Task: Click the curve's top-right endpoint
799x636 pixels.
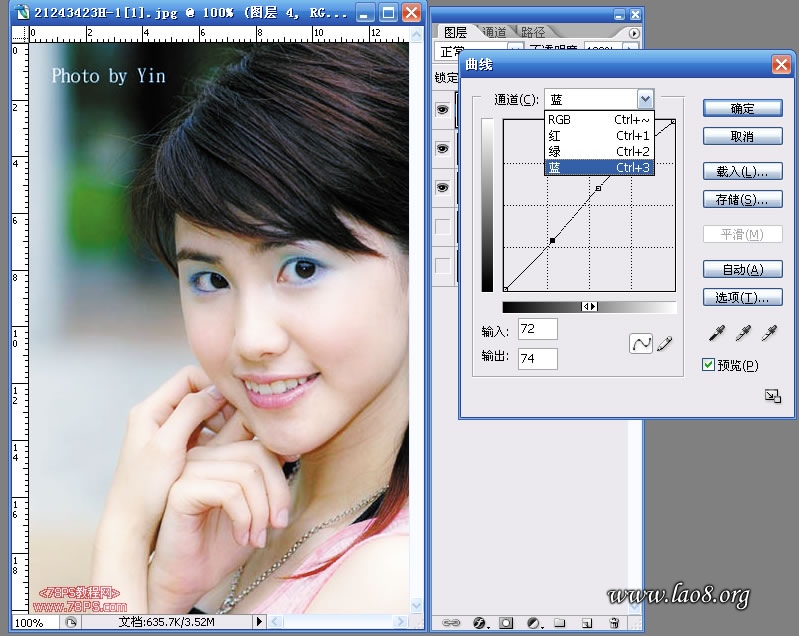Action: coord(673,121)
